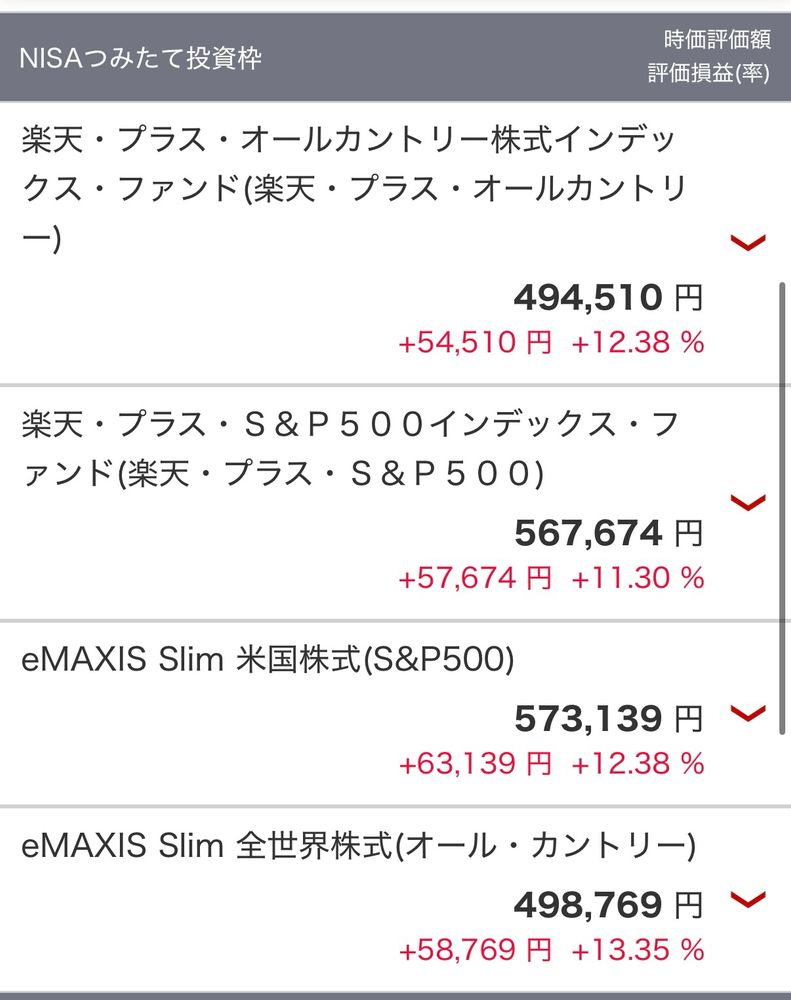Screen dimensions: 791x1000
Task: Expand the 楽天・プラス・オールカントリー fund chevron
Action: (749, 242)
